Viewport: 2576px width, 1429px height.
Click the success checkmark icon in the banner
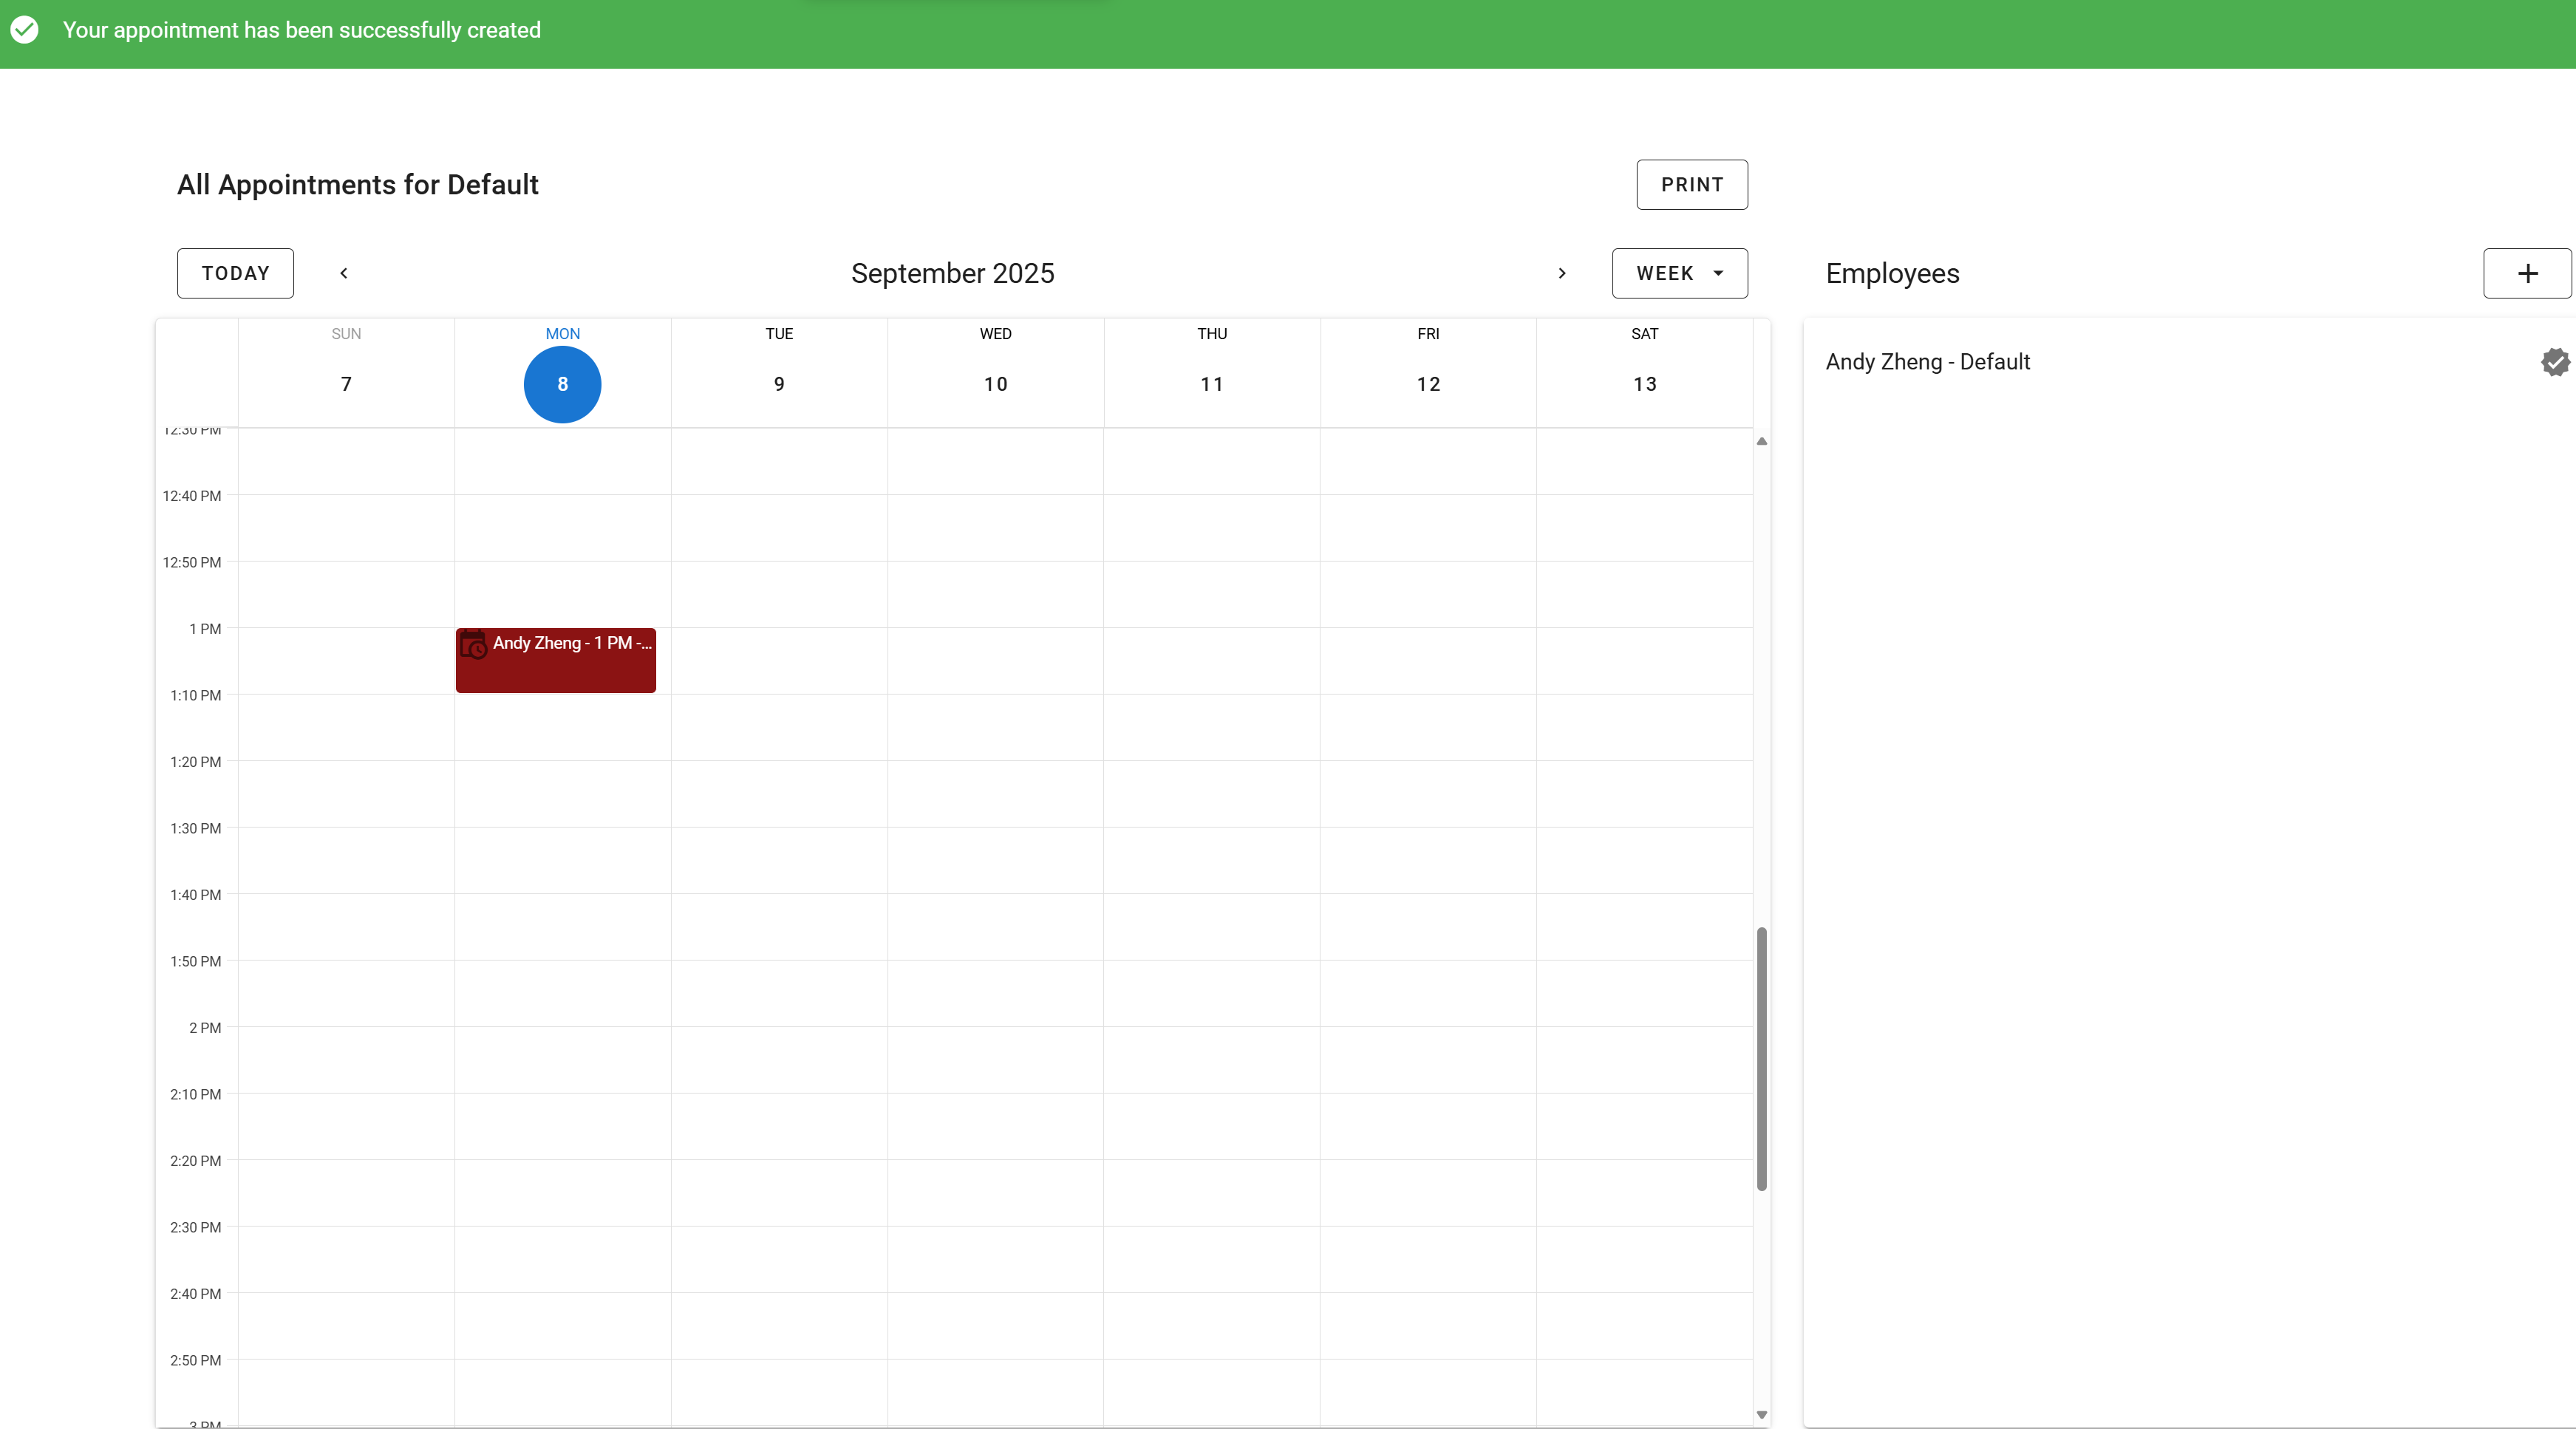tap(25, 30)
